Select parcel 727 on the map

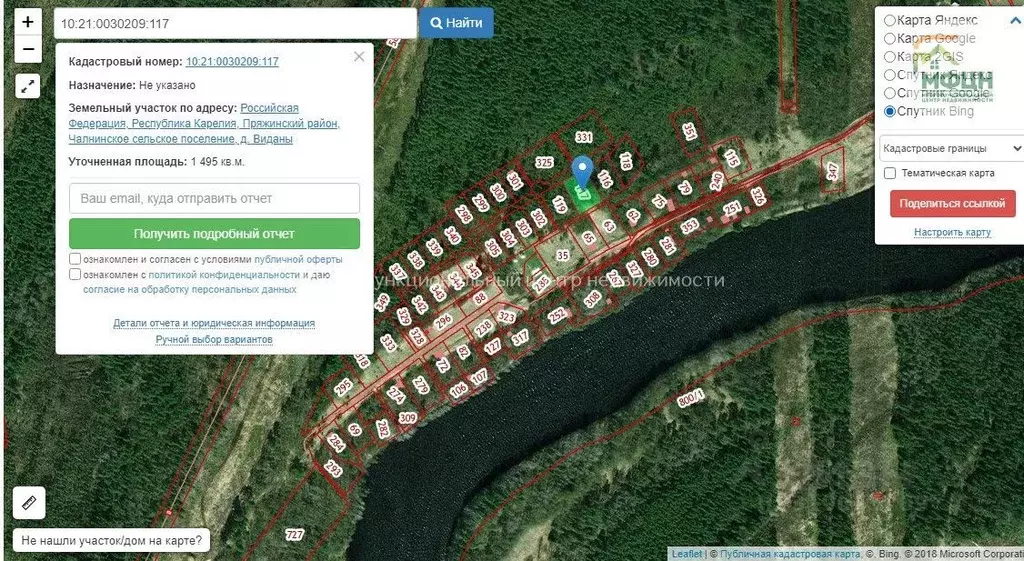295,535
